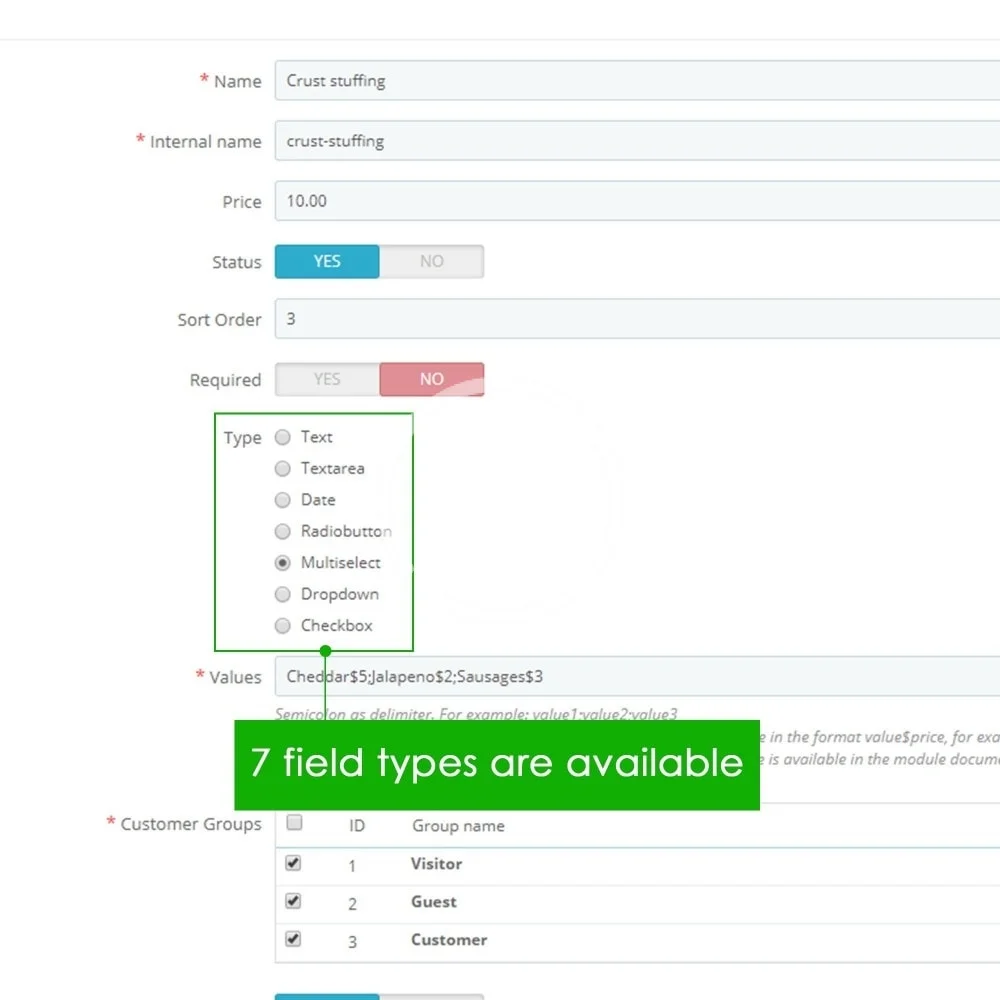Click the Price input field
This screenshot has height=1000, width=1000.
coord(636,201)
